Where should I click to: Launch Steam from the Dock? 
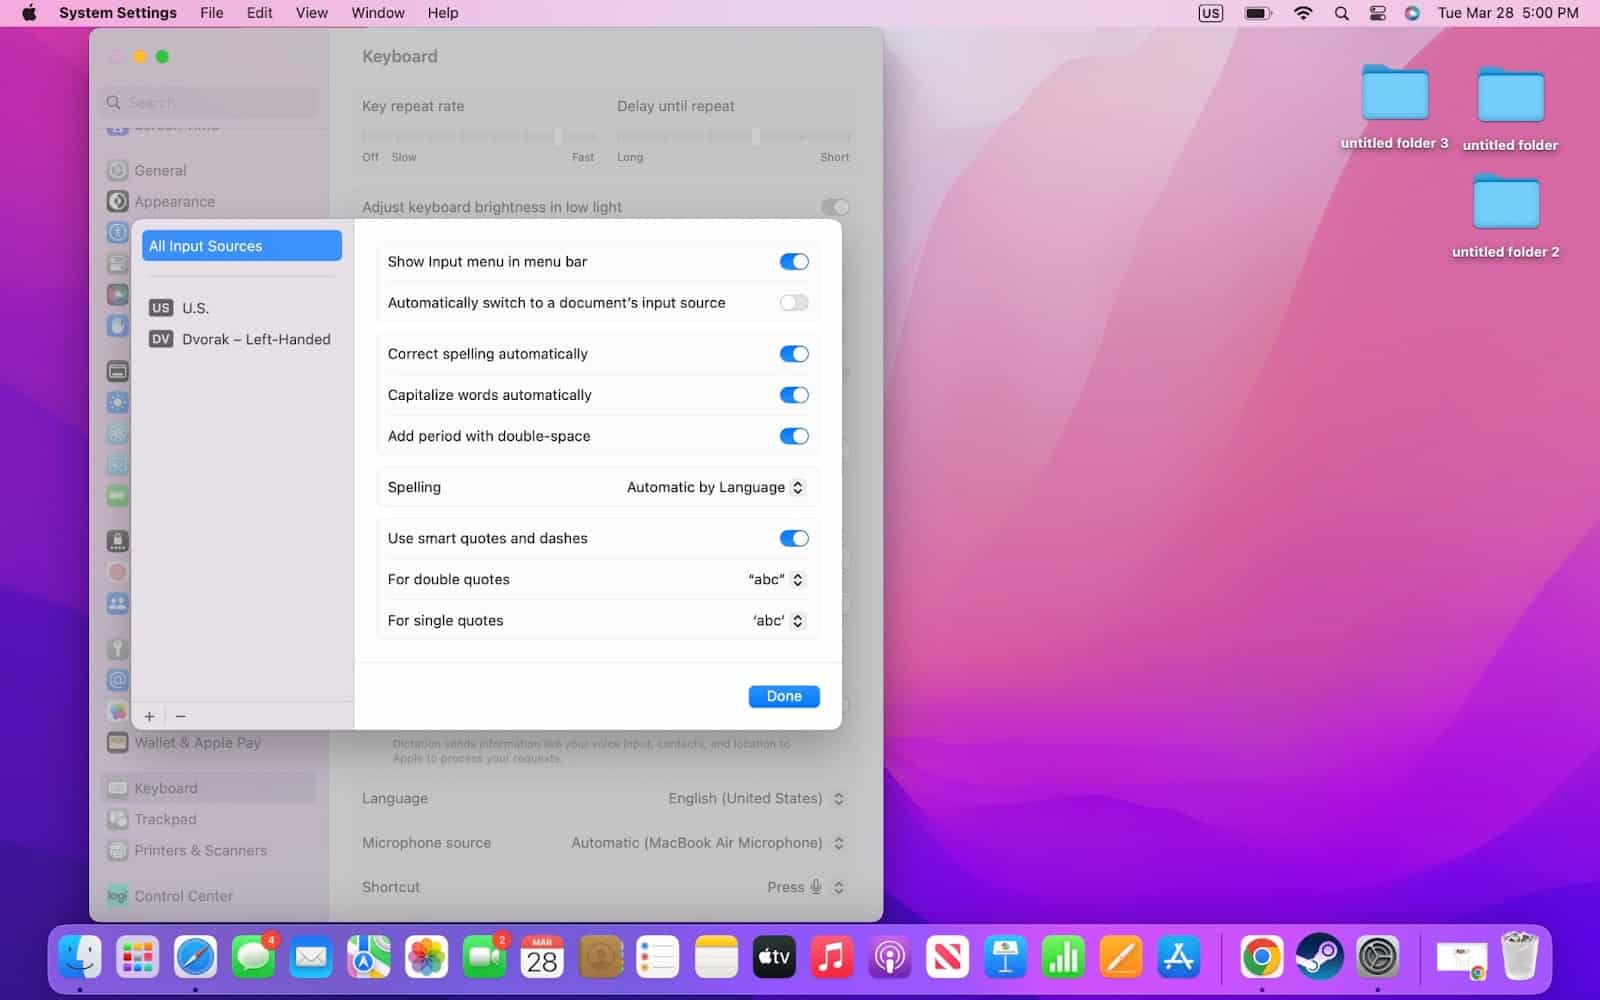(x=1320, y=957)
